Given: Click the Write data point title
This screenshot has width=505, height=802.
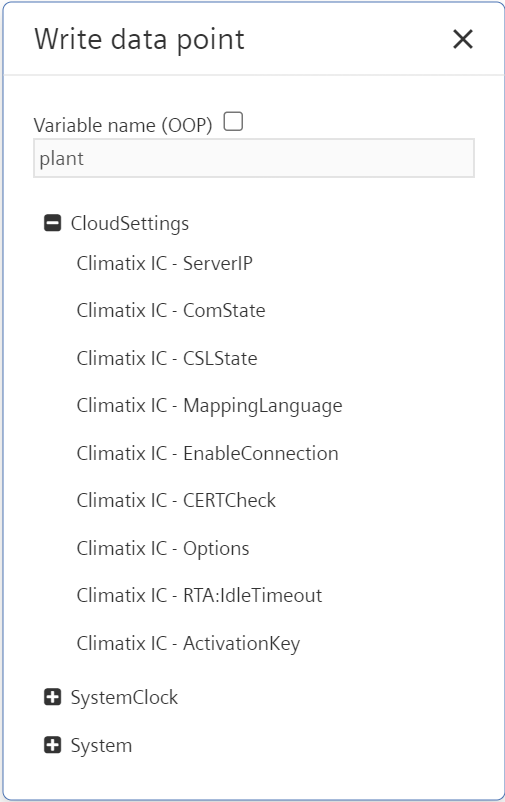Looking at the screenshot, I should 140,40.
